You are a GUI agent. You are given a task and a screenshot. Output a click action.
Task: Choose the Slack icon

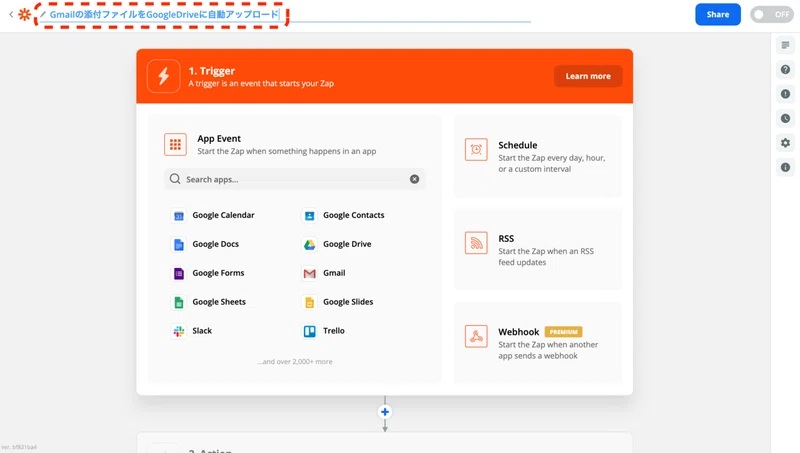click(179, 332)
